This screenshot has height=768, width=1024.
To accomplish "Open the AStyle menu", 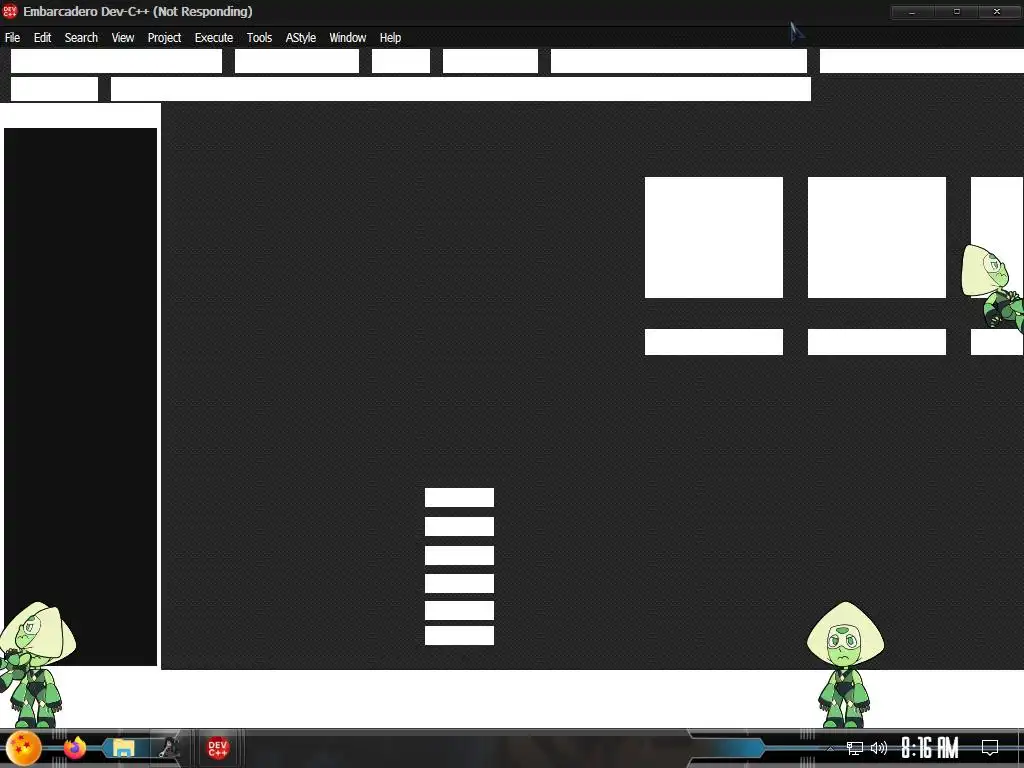I will (300, 38).
